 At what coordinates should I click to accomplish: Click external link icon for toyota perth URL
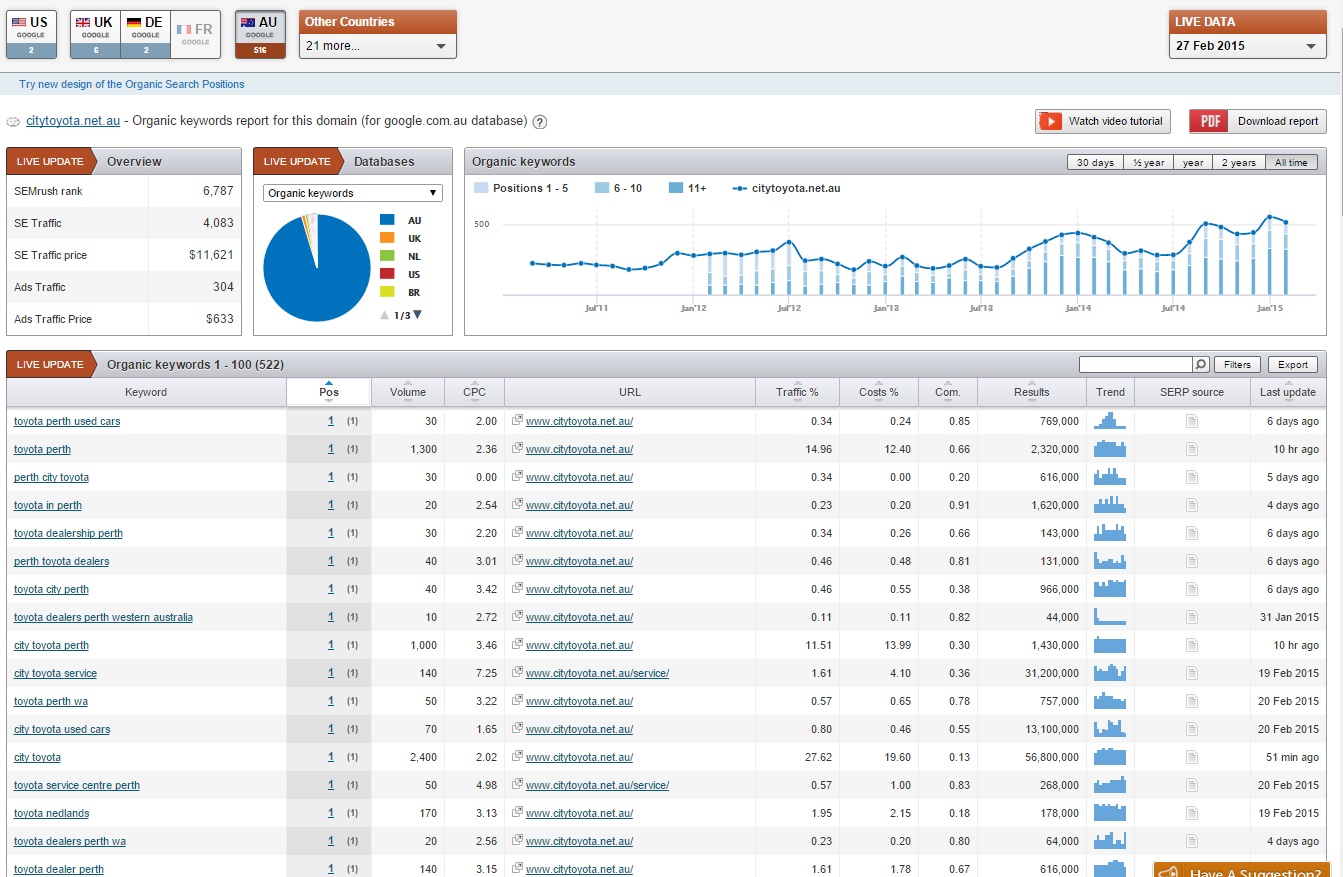point(517,449)
